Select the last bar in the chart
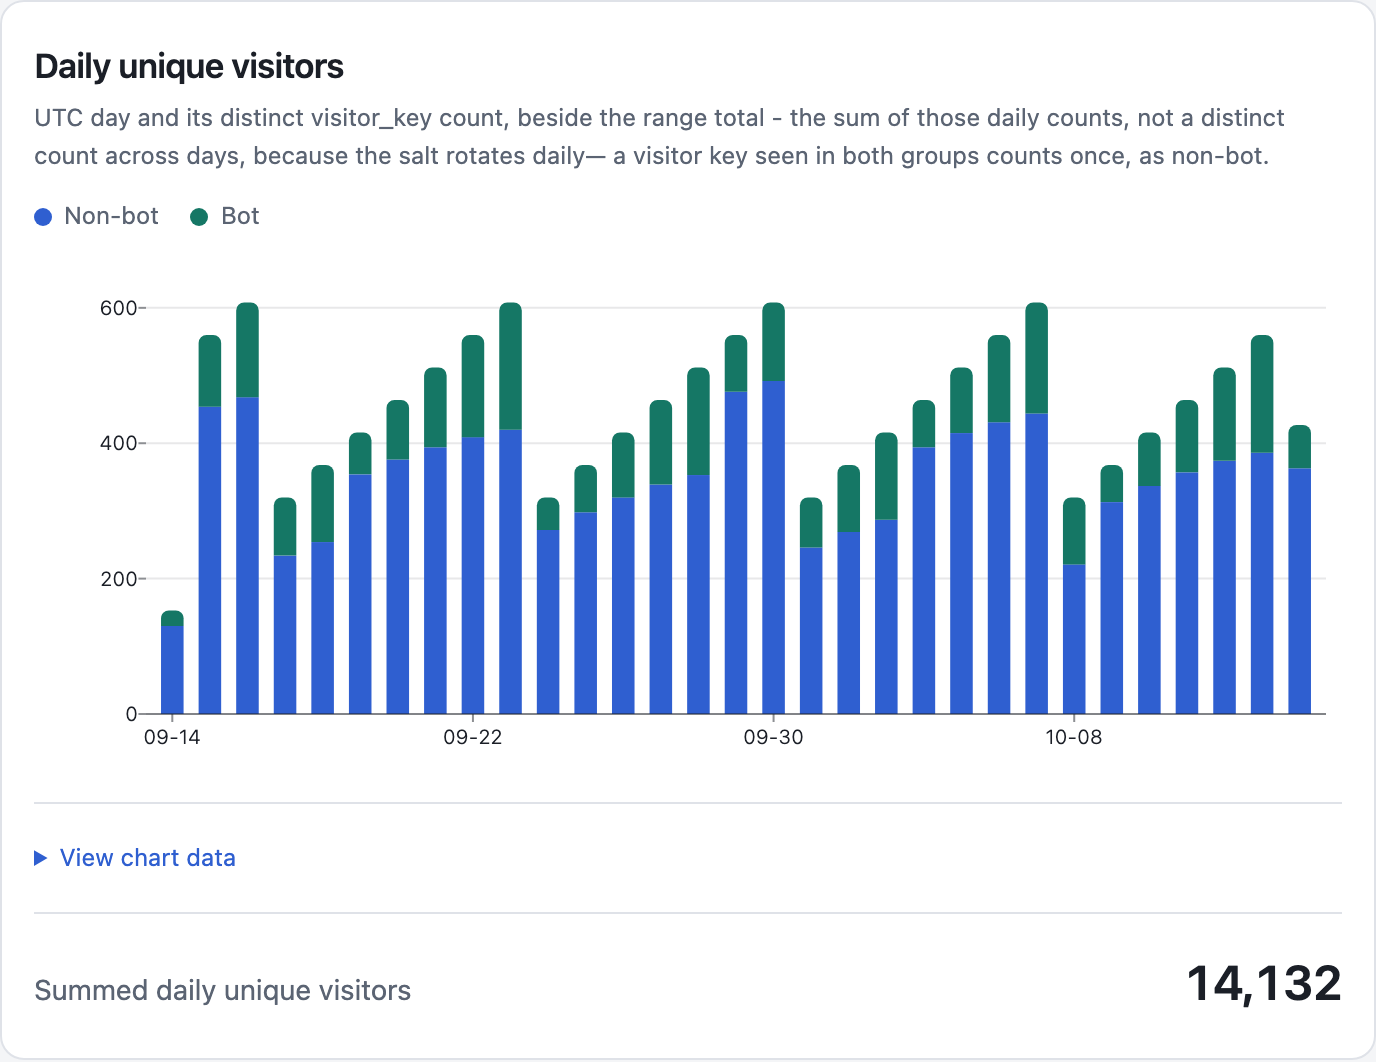1376x1062 pixels. tap(1299, 570)
